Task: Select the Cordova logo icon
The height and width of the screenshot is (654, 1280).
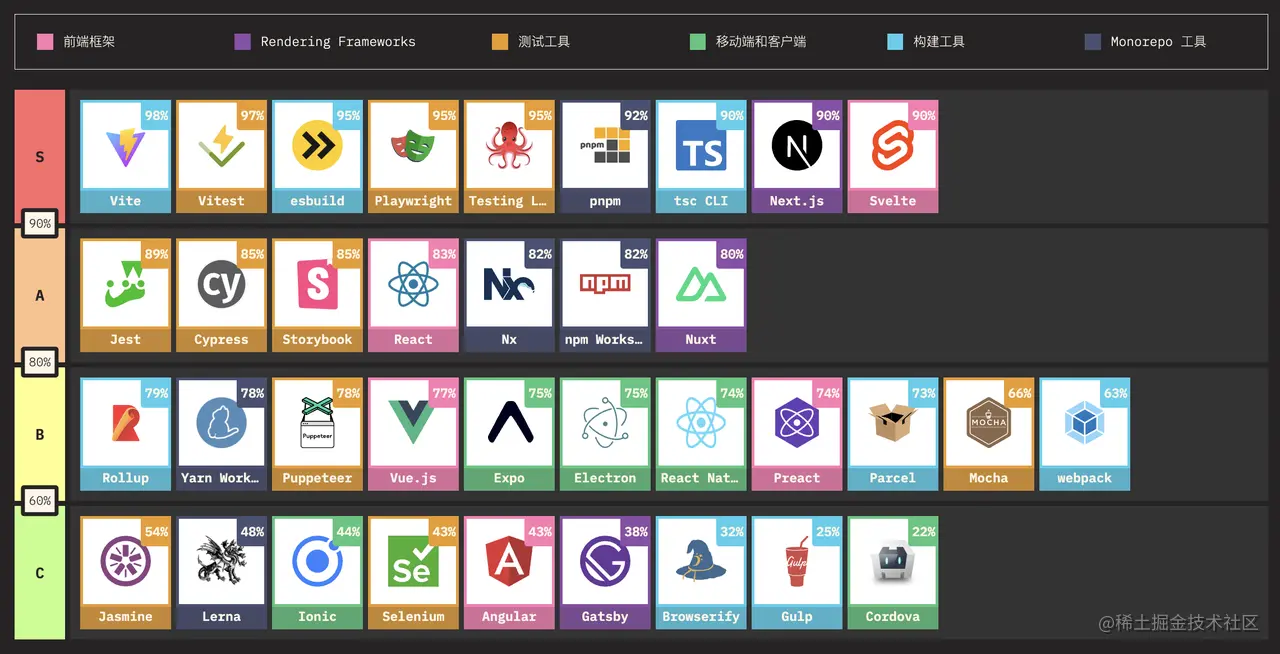Action: 893,562
